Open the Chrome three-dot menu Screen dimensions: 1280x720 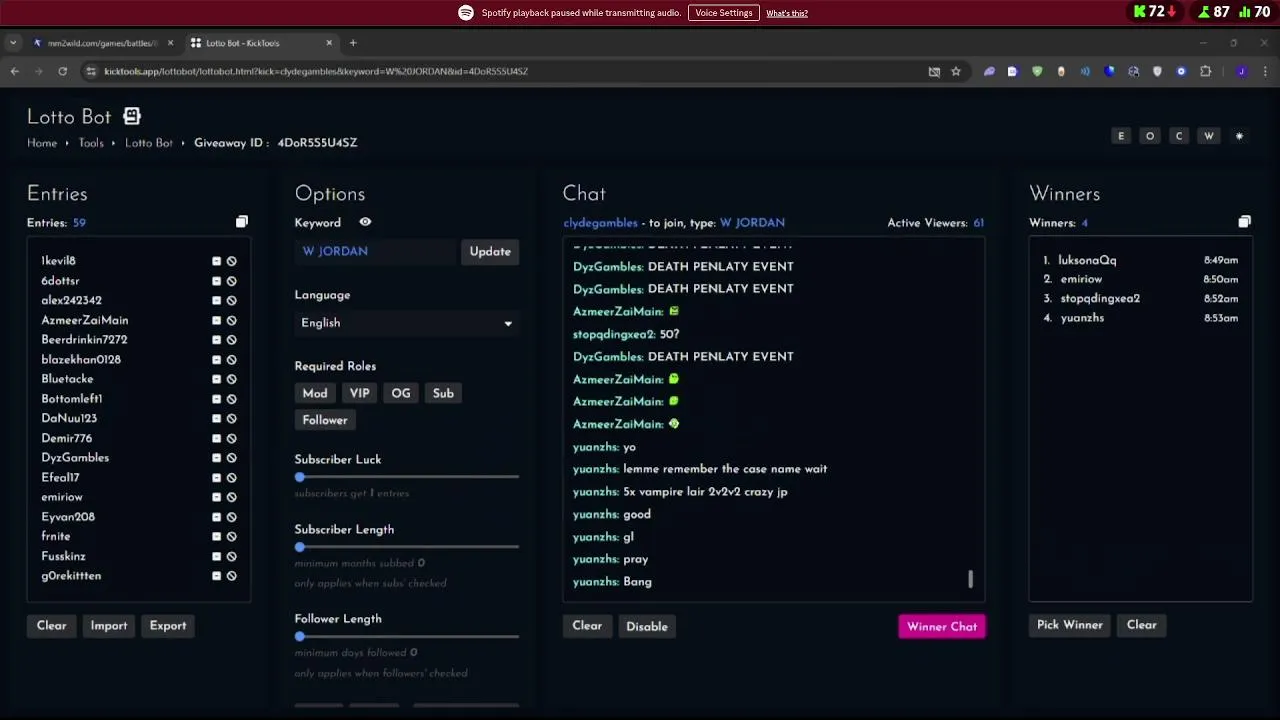coord(1265,71)
